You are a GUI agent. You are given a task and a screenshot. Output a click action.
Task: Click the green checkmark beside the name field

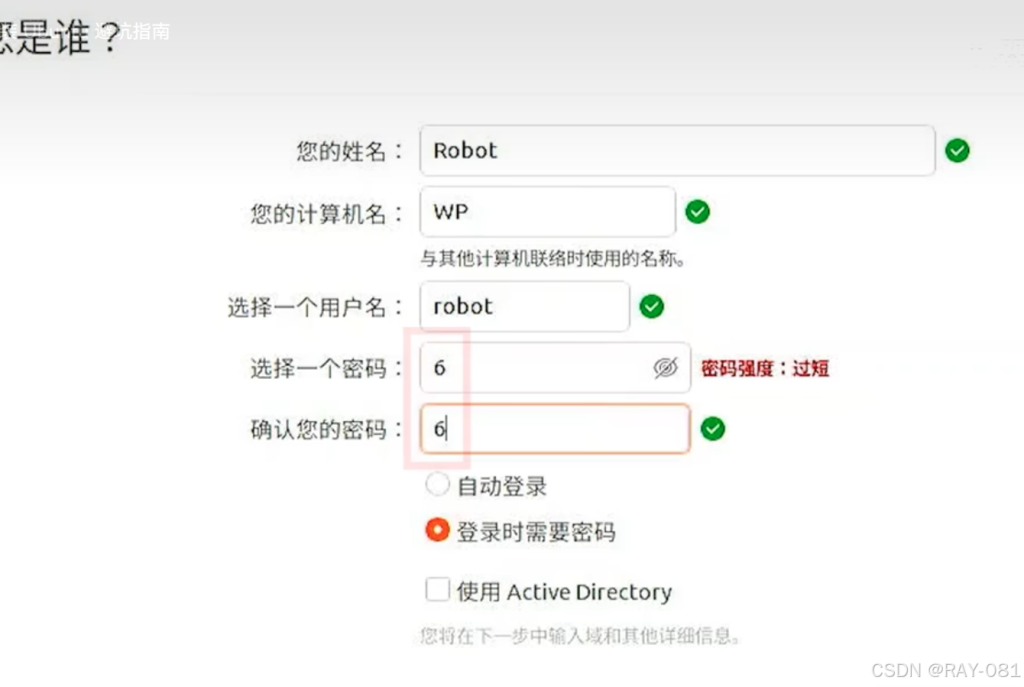point(957,151)
